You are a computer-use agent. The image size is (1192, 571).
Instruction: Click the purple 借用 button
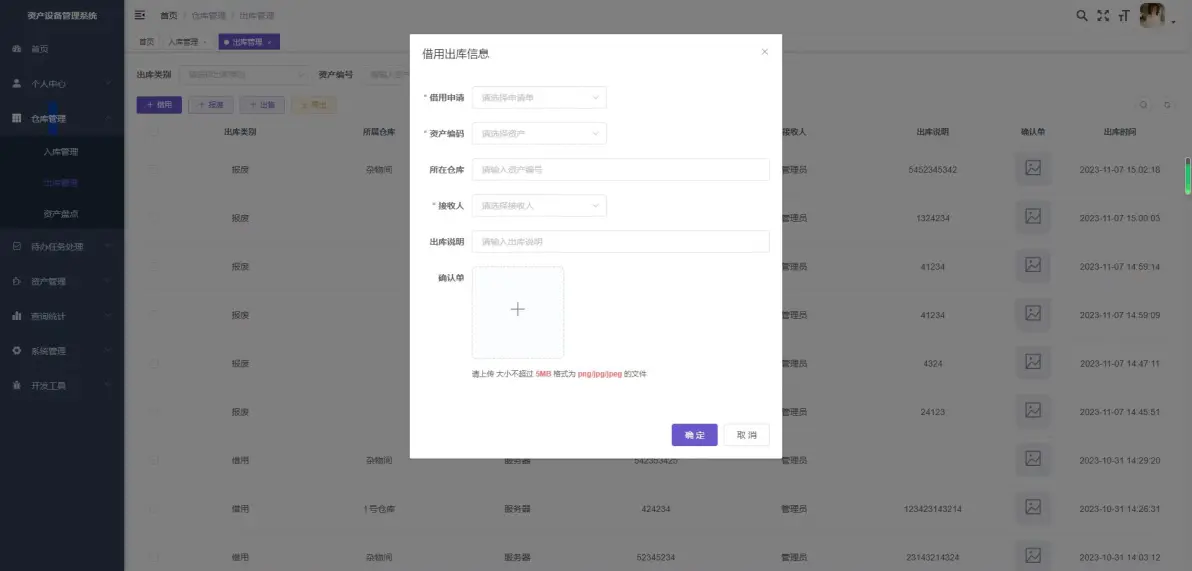point(159,105)
